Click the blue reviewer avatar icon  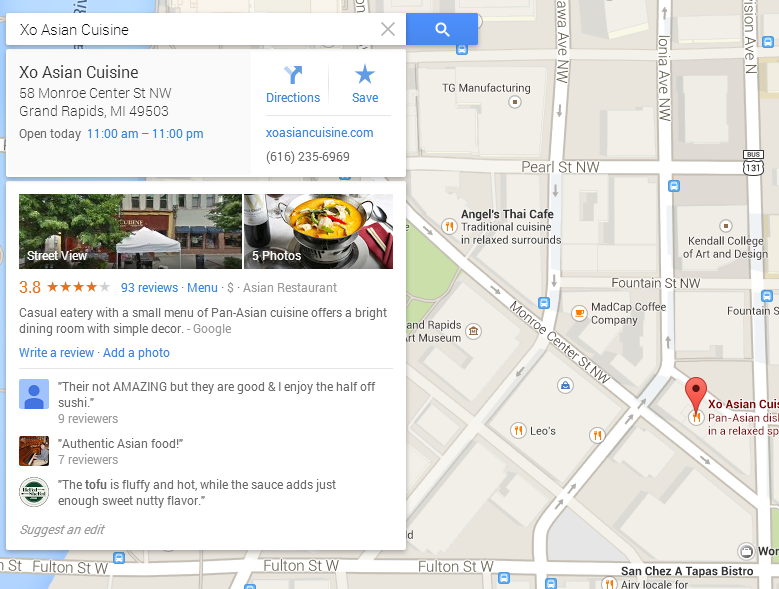point(34,394)
